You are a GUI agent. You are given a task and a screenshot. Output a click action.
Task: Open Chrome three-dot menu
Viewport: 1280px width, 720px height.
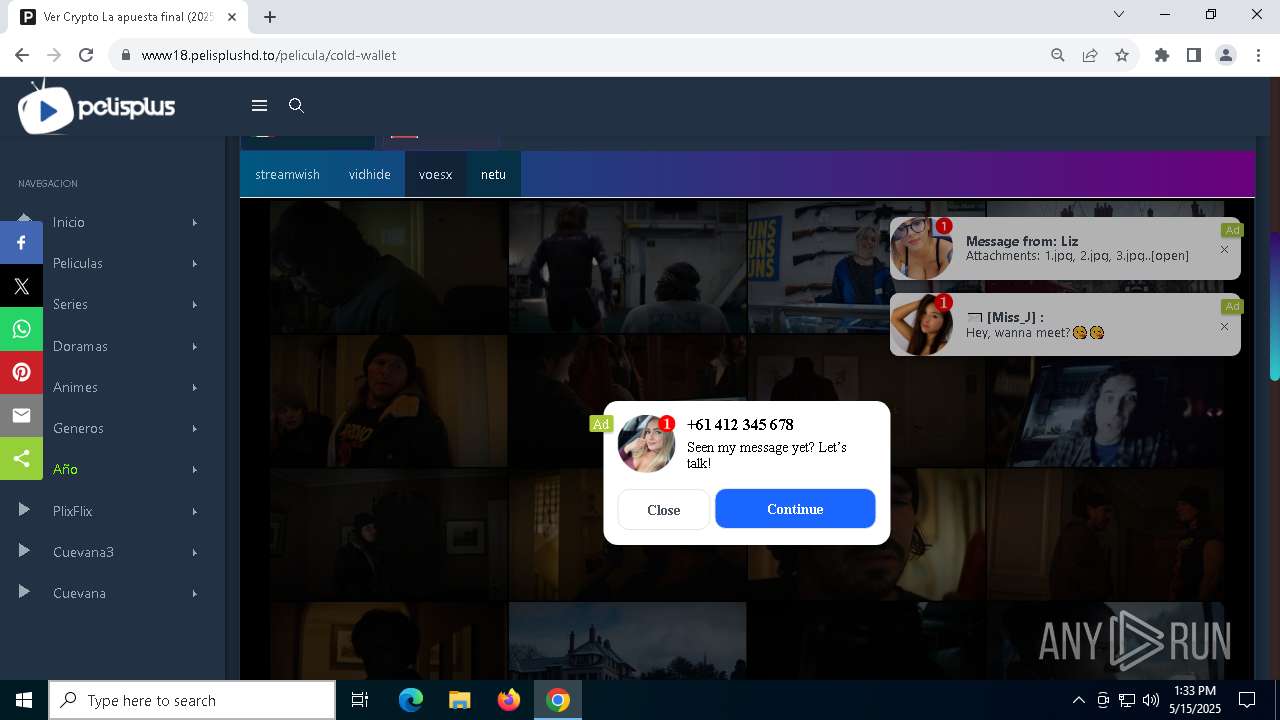click(x=1258, y=55)
